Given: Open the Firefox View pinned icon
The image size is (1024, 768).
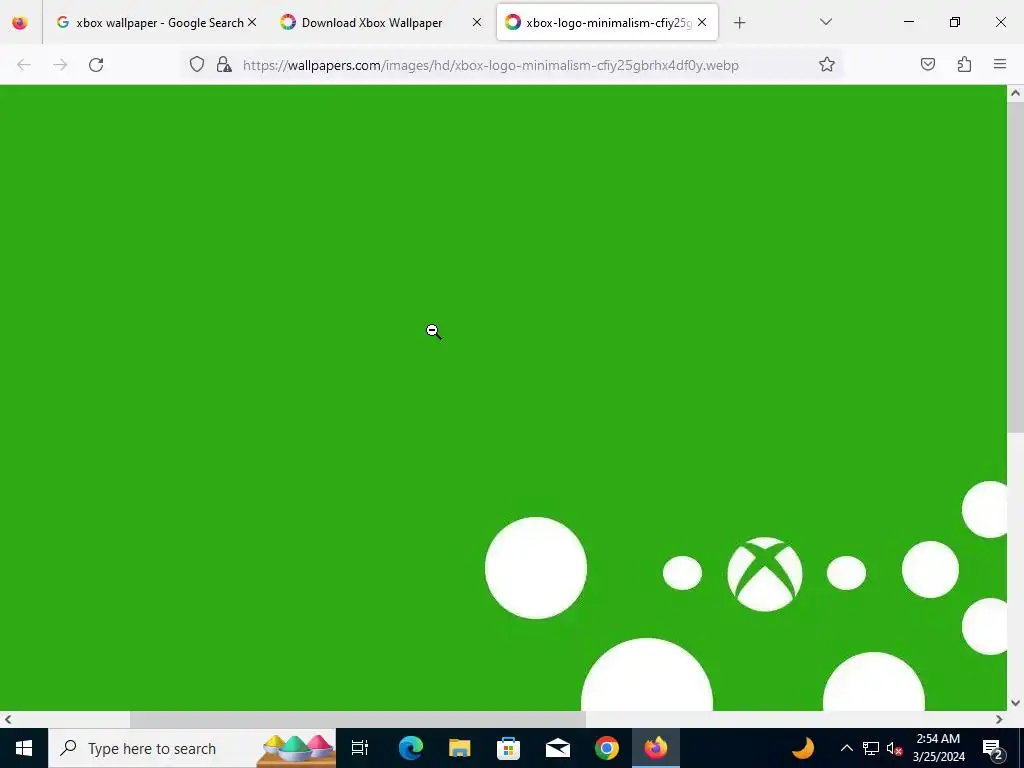Looking at the screenshot, I should coord(20,22).
